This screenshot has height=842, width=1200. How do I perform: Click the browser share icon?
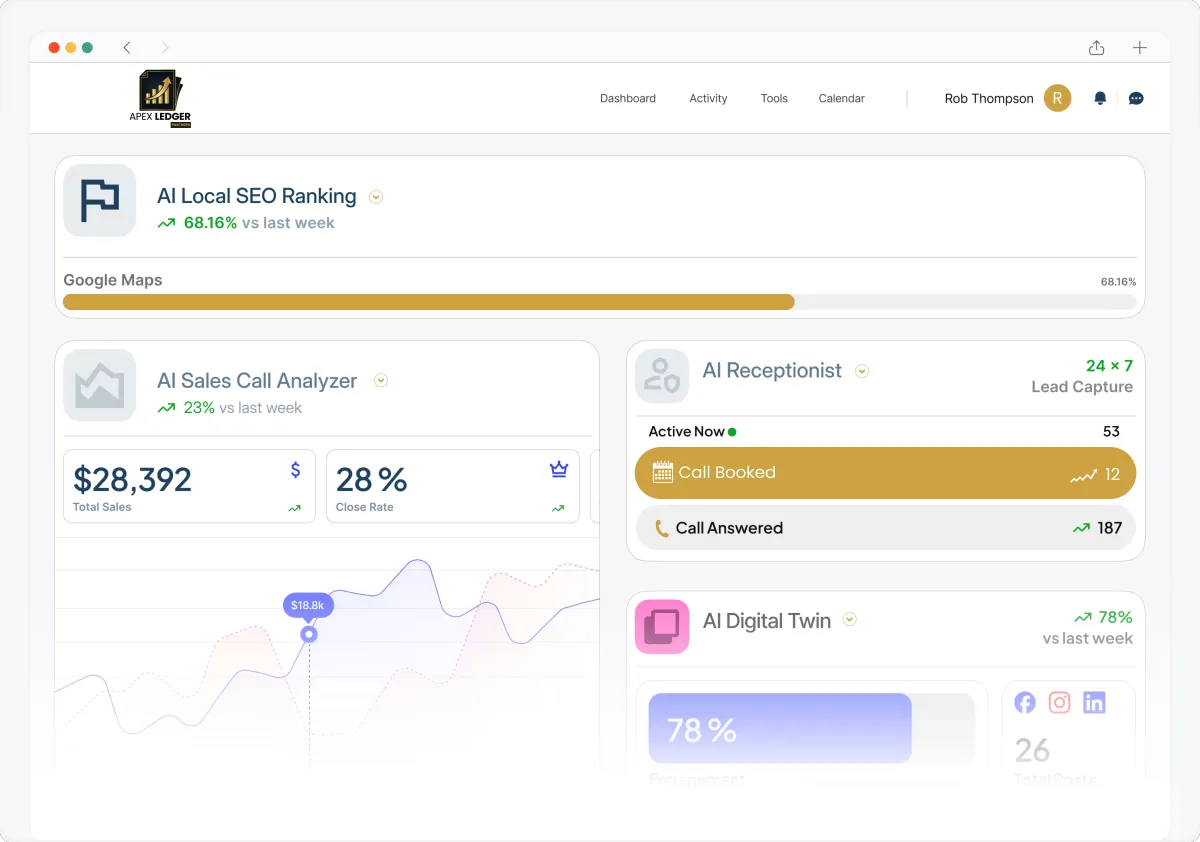[x=1097, y=47]
